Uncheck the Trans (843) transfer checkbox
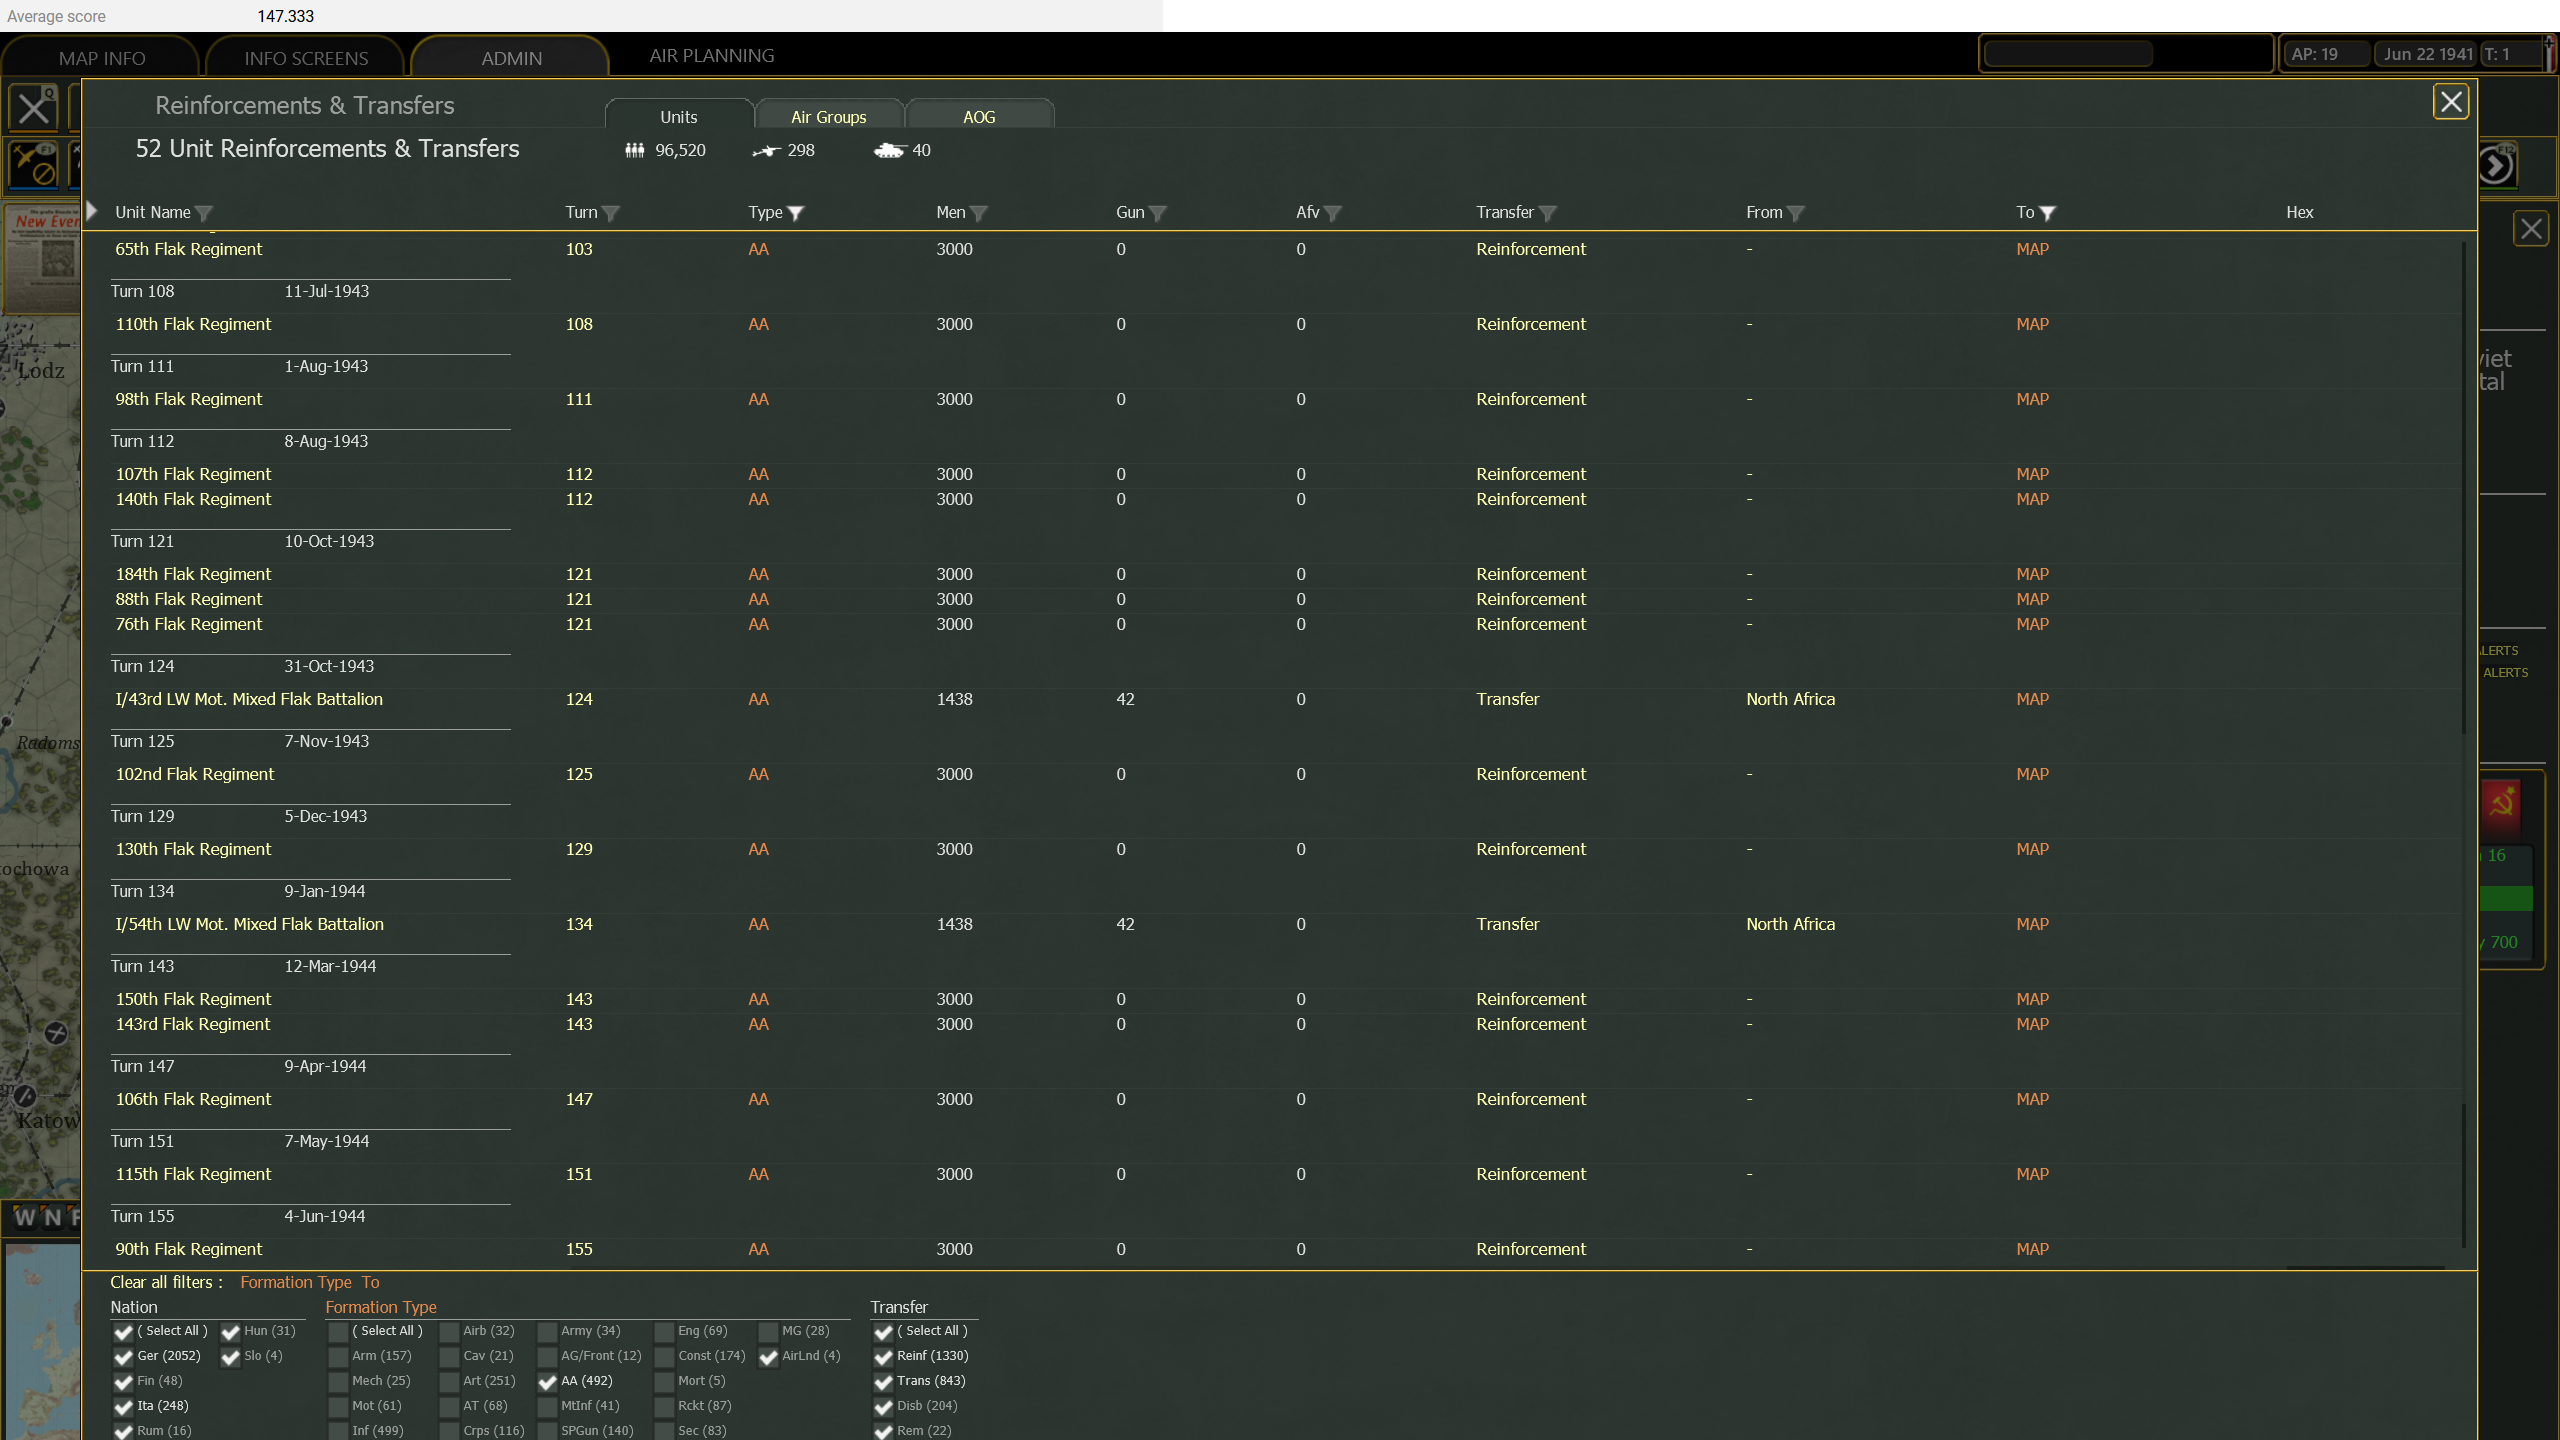The height and width of the screenshot is (1440, 2560). pos(883,1382)
